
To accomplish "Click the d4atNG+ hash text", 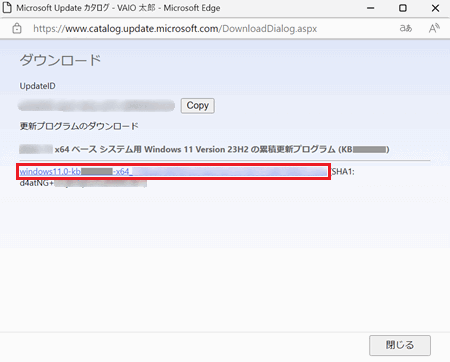I will pyautogui.click(x=83, y=183).
